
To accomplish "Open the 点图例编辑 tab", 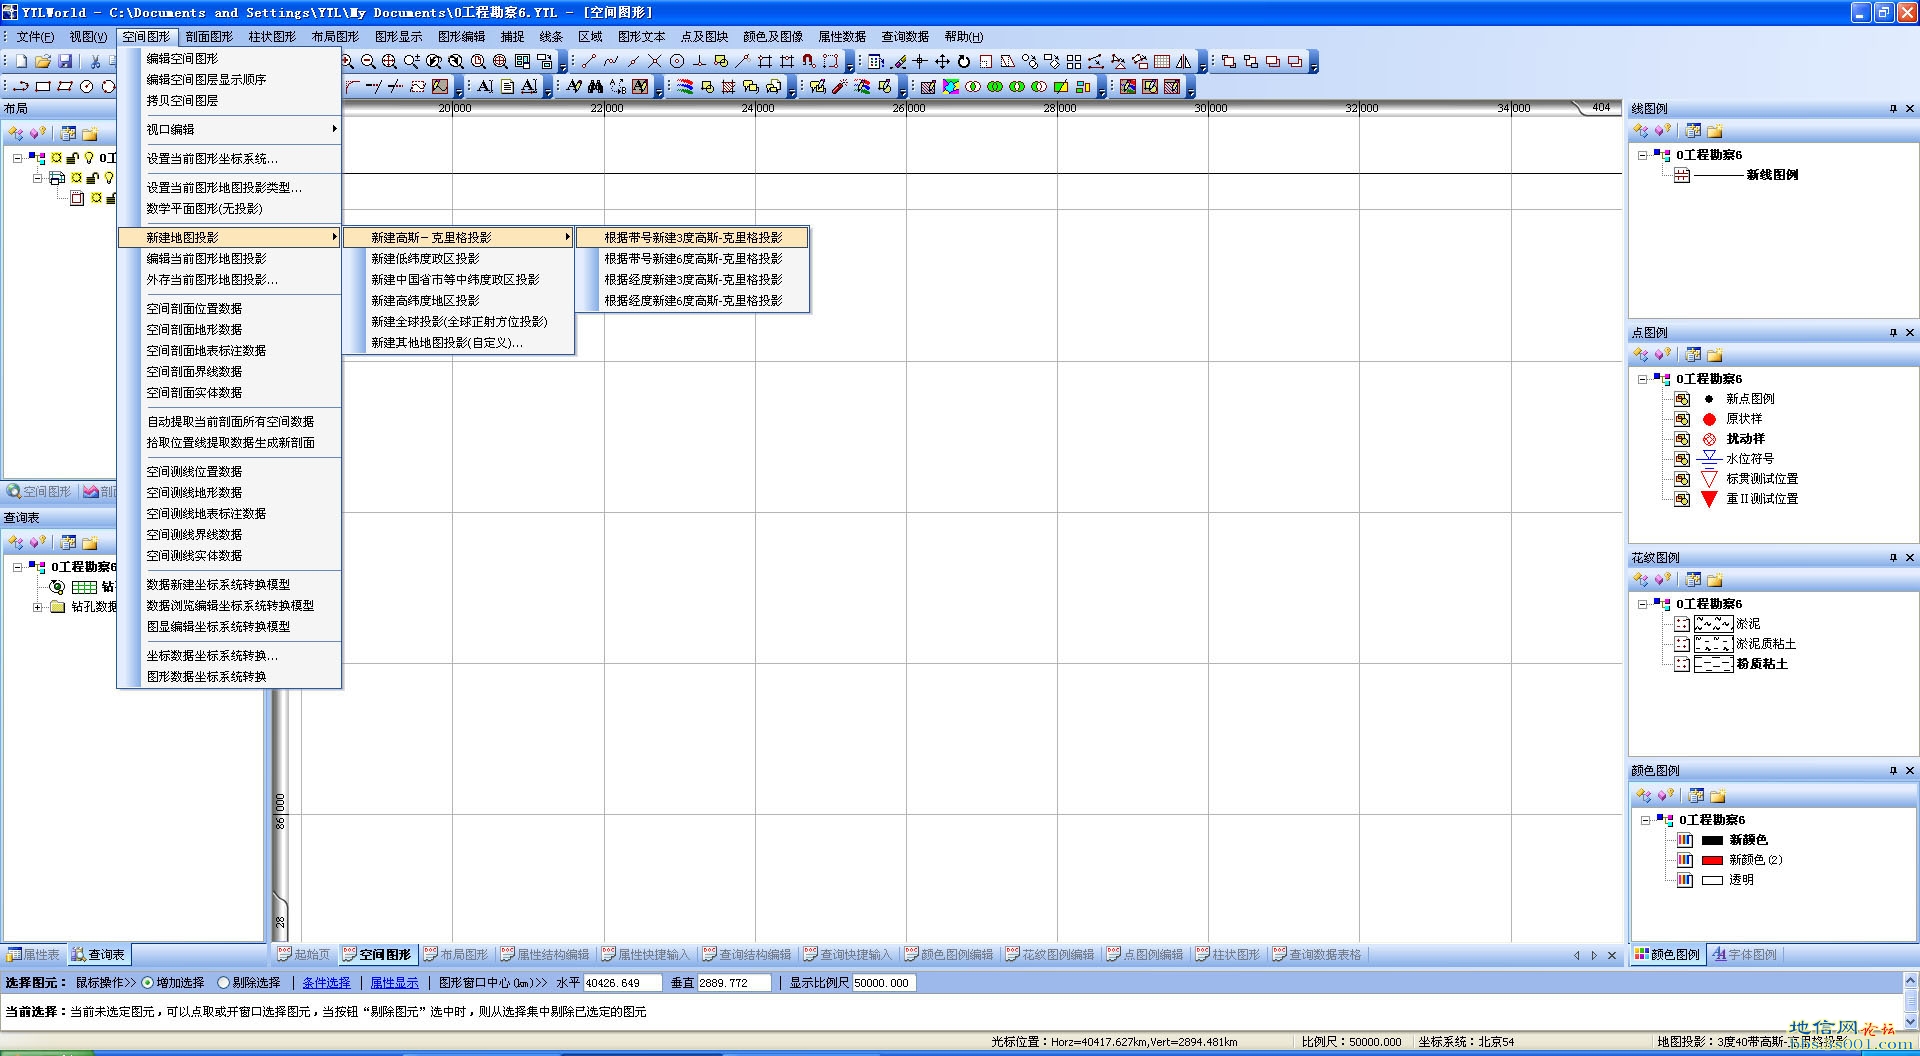I will (1145, 955).
